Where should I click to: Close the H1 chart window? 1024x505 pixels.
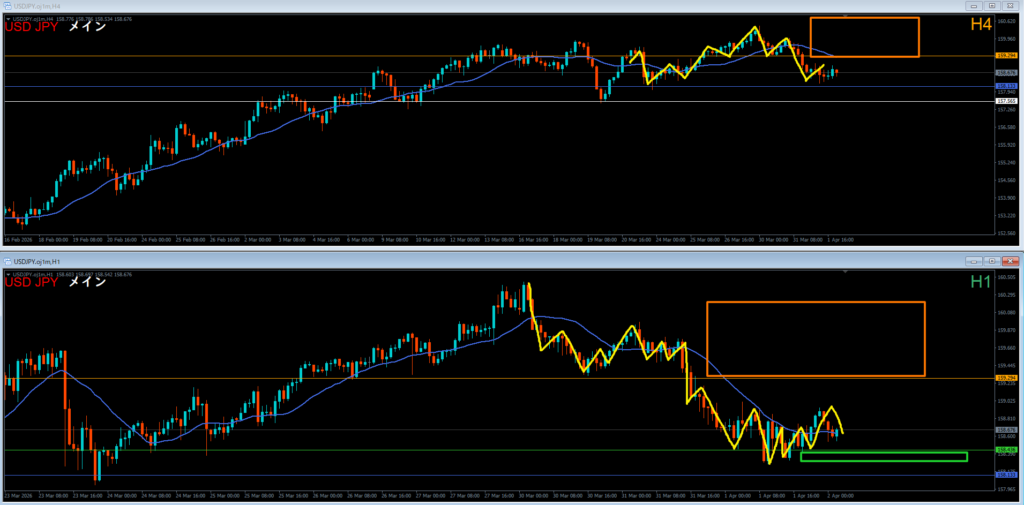pos(1009,261)
